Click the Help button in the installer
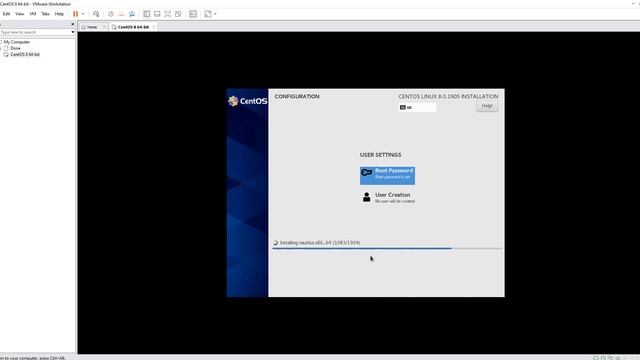The height and width of the screenshot is (360, 640). (487, 106)
